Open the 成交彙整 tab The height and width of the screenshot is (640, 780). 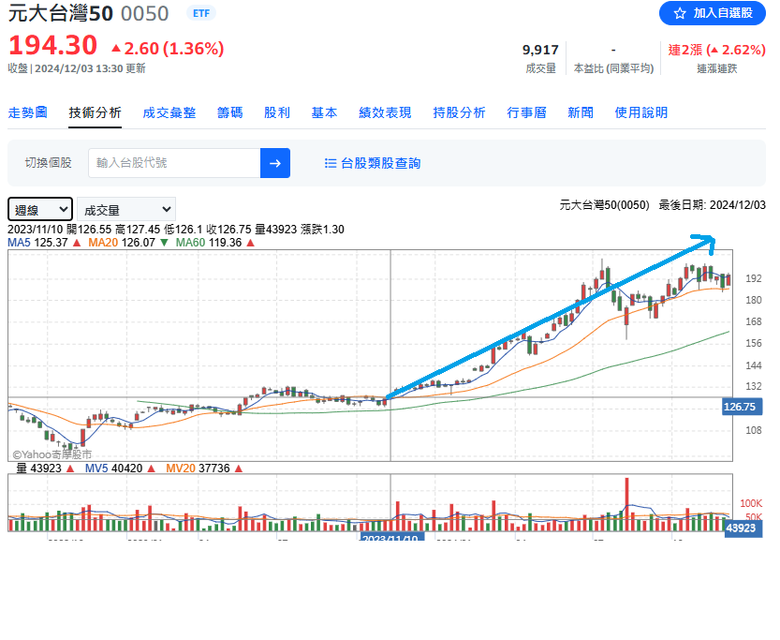click(x=169, y=113)
